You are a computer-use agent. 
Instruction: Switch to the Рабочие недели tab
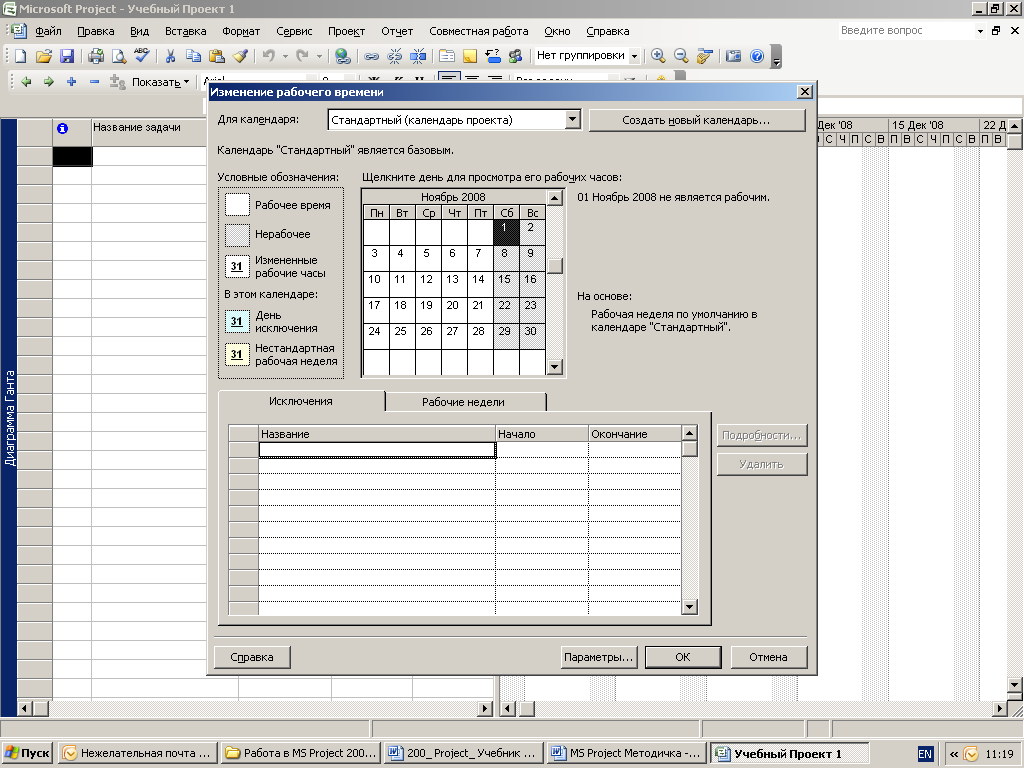[464, 402]
